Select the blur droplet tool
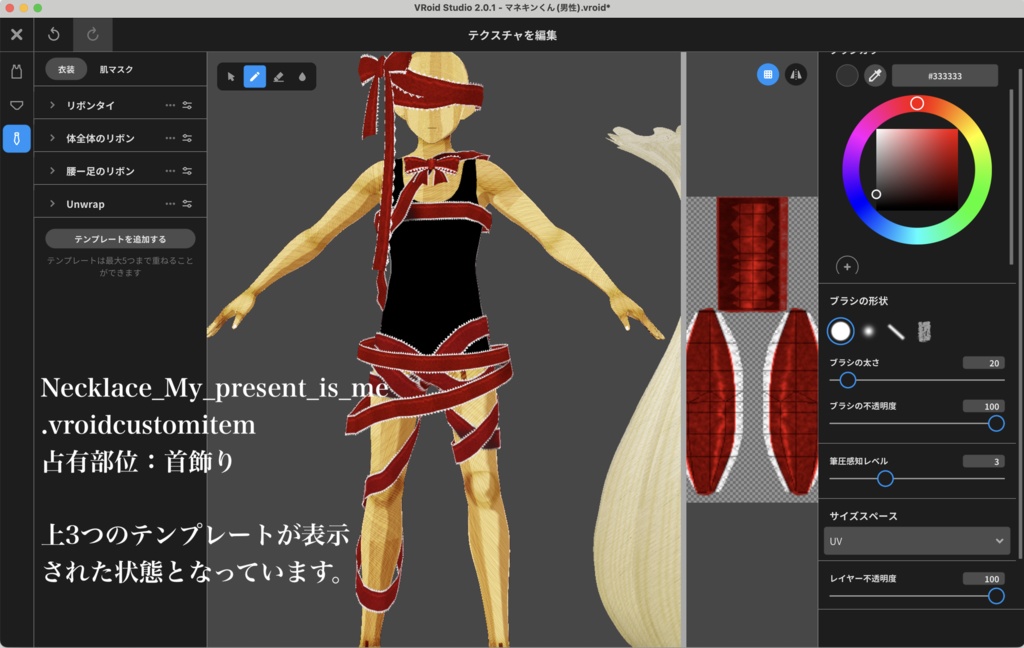 pyautogui.click(x=302, y=76)
